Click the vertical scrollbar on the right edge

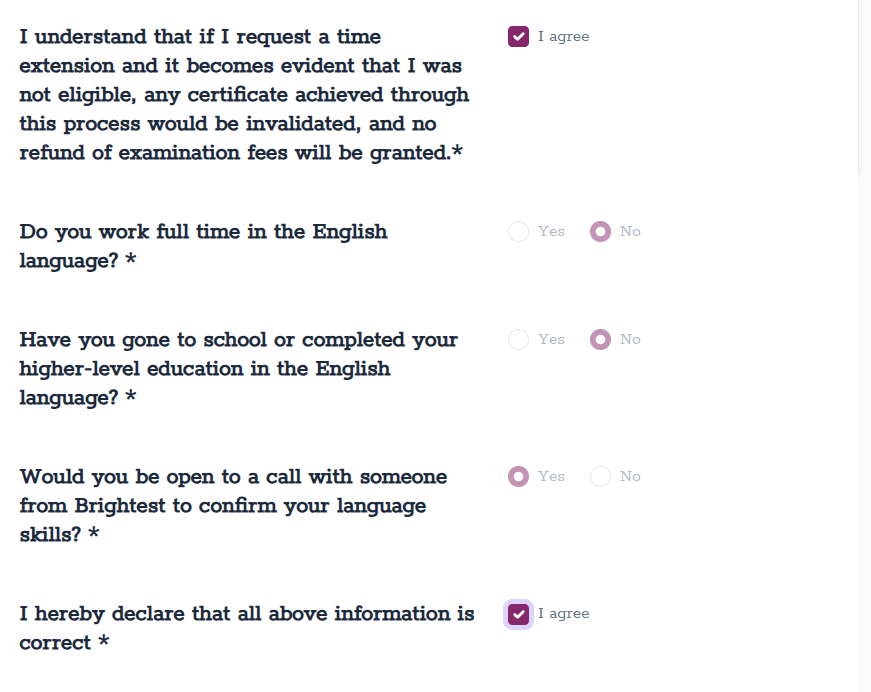point(864,90)
